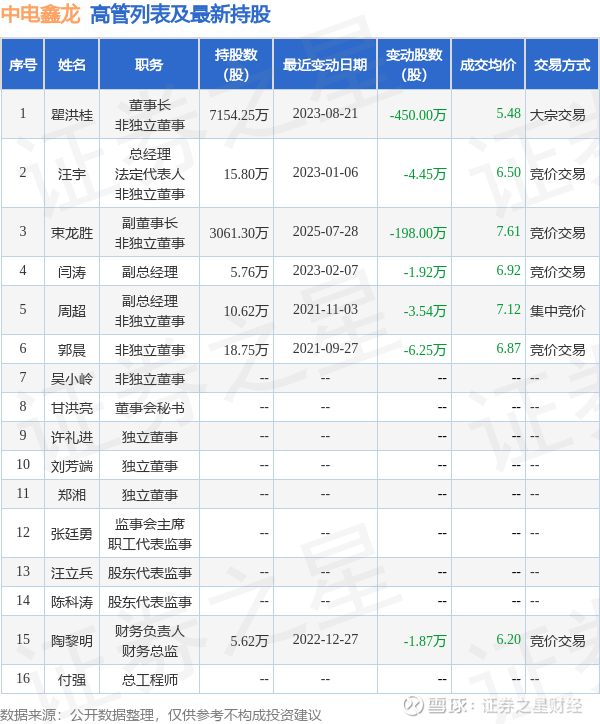This screenshot has height=724, width=600.
Task: Click the 高管列表及最新持股 title text
Action: (180, 14)
